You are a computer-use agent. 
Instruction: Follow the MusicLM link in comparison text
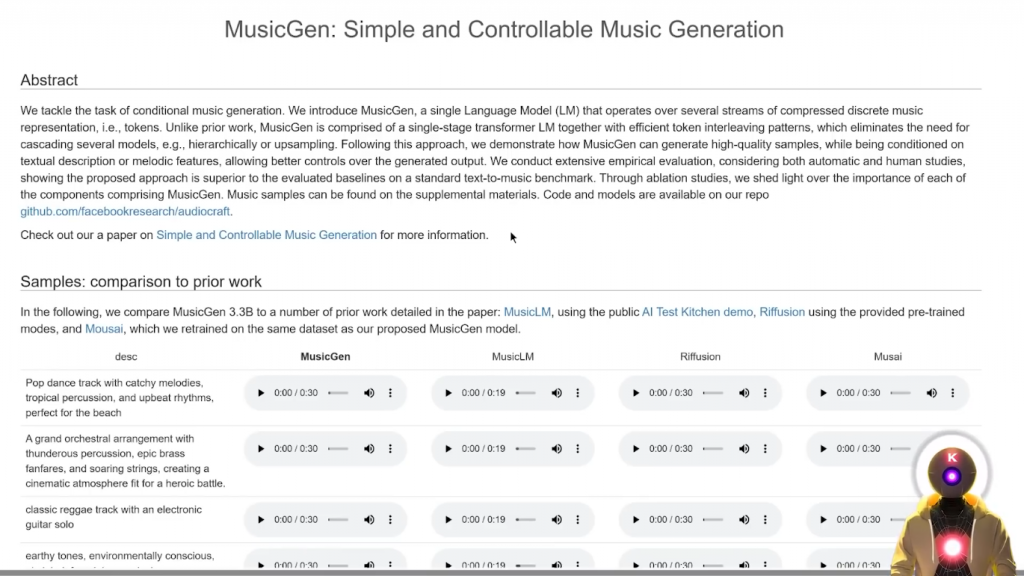click(x=526, y=312)
